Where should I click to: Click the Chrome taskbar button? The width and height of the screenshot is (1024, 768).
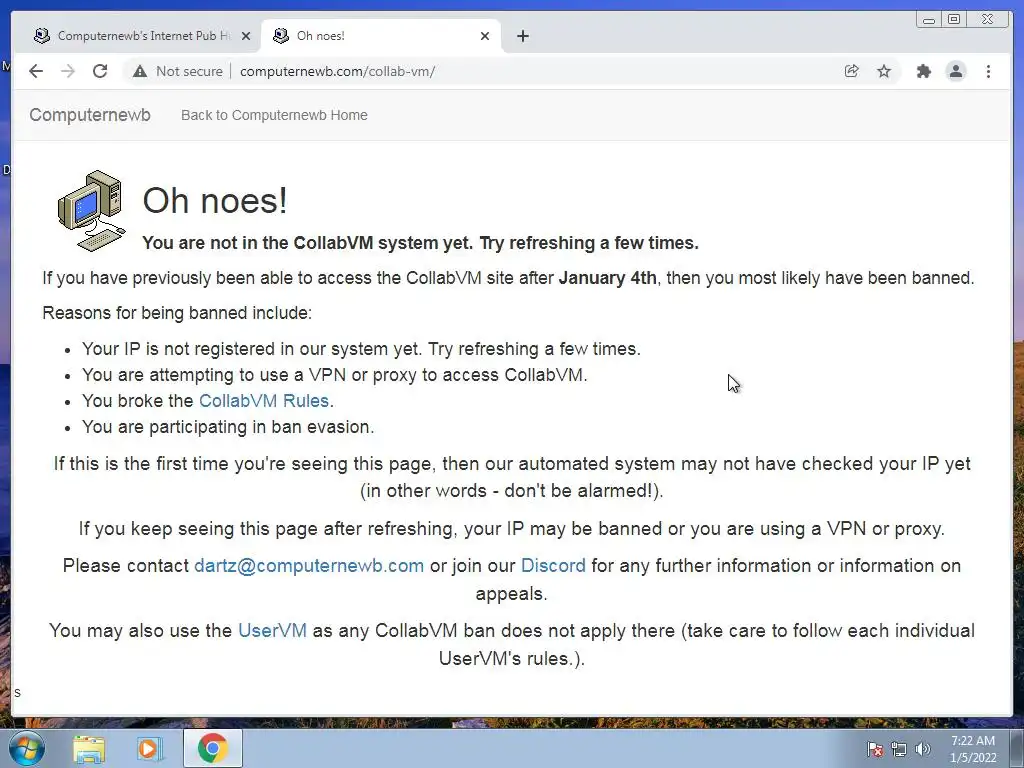(213, 748)
